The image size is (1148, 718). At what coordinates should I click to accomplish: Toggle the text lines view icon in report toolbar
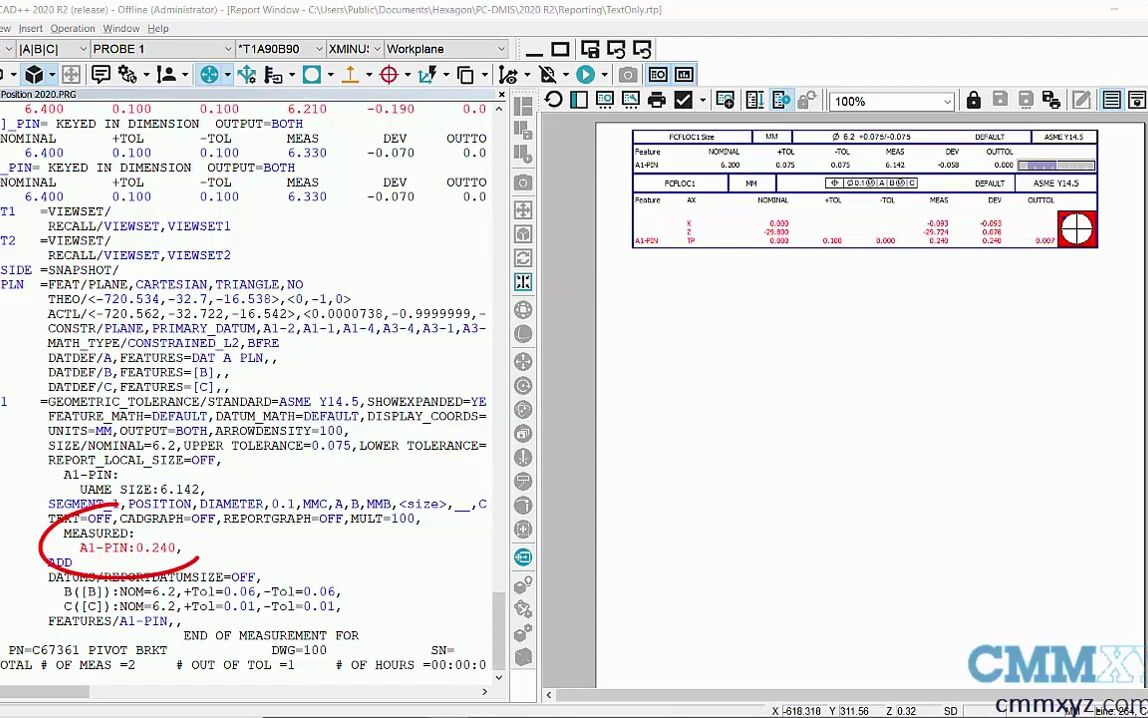coord(1111,100)
